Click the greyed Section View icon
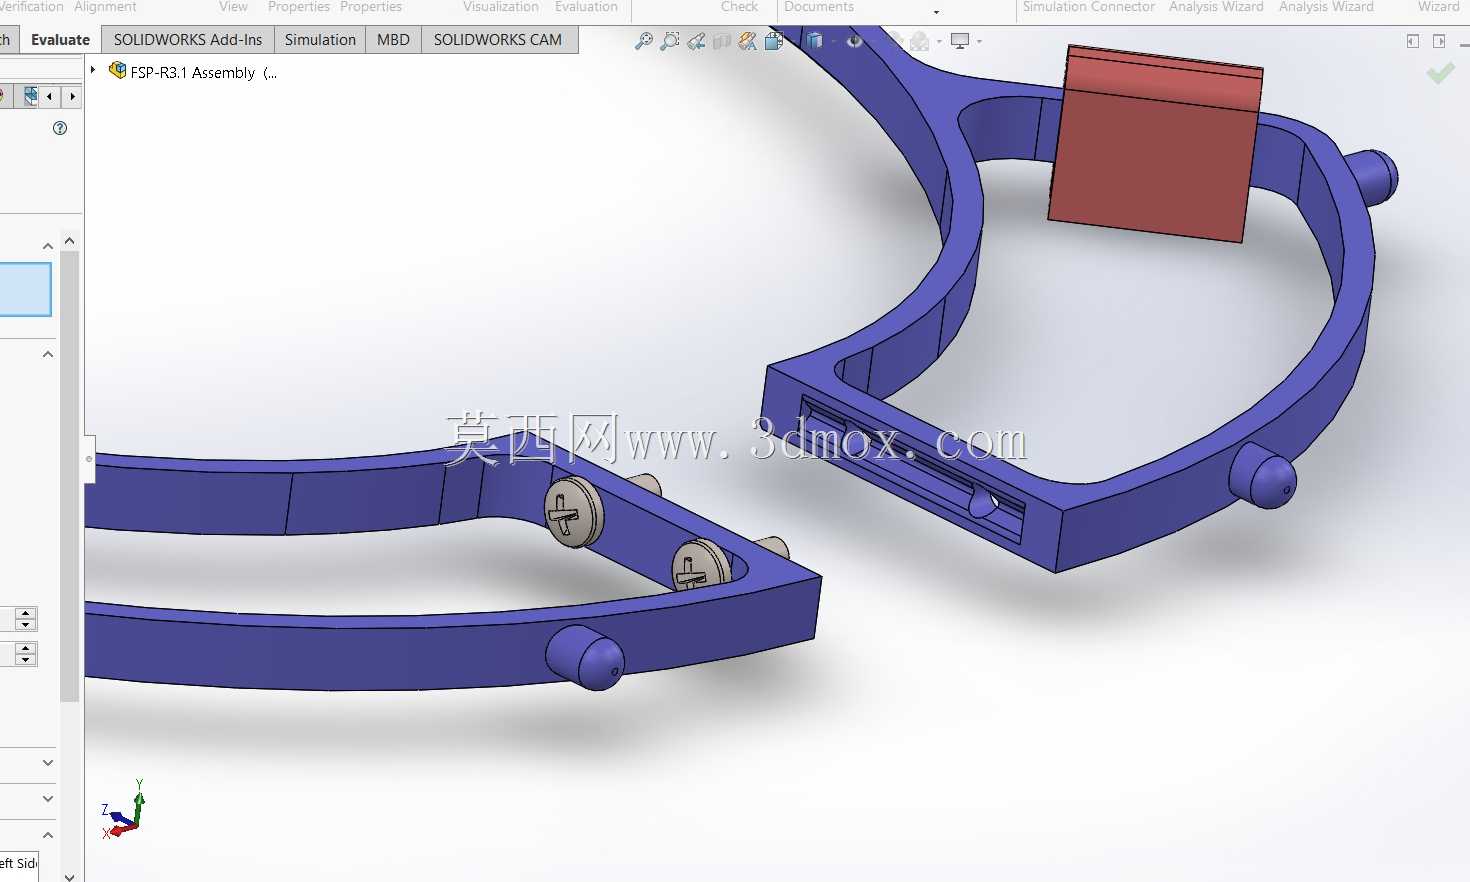The image size is (1470, 882). tap(722, 41)
